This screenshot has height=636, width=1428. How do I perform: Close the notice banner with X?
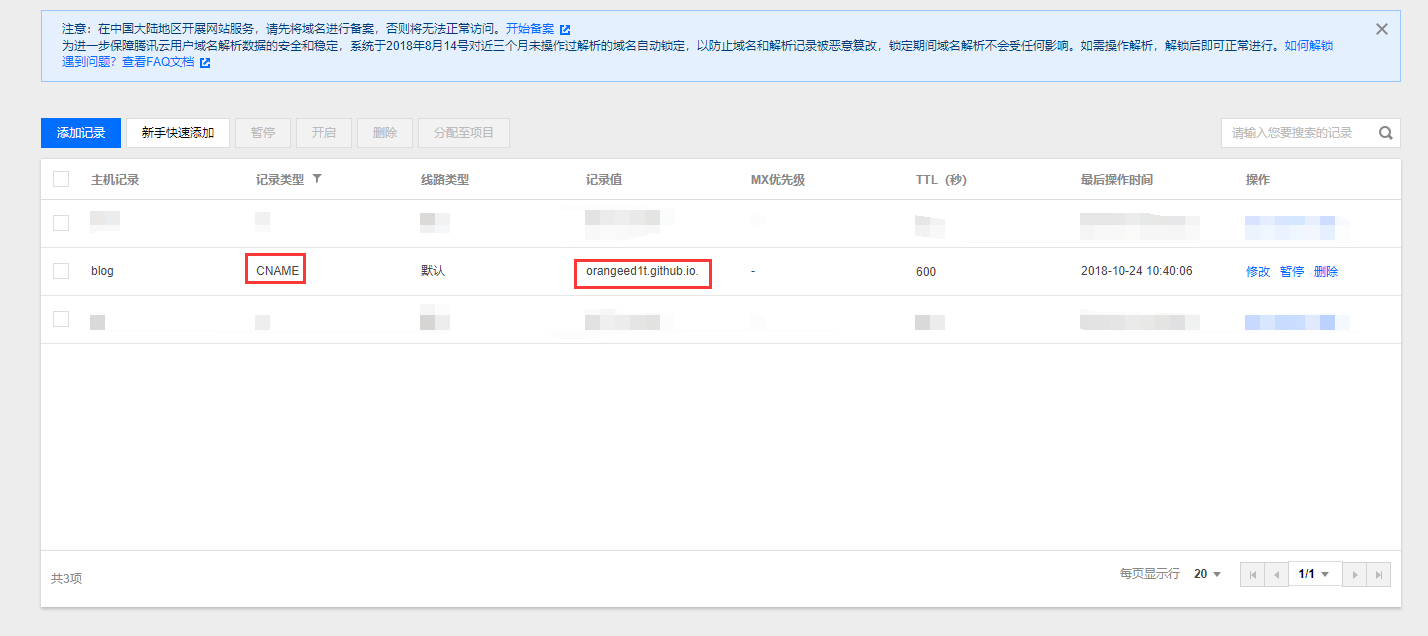tap(1382, 29)
